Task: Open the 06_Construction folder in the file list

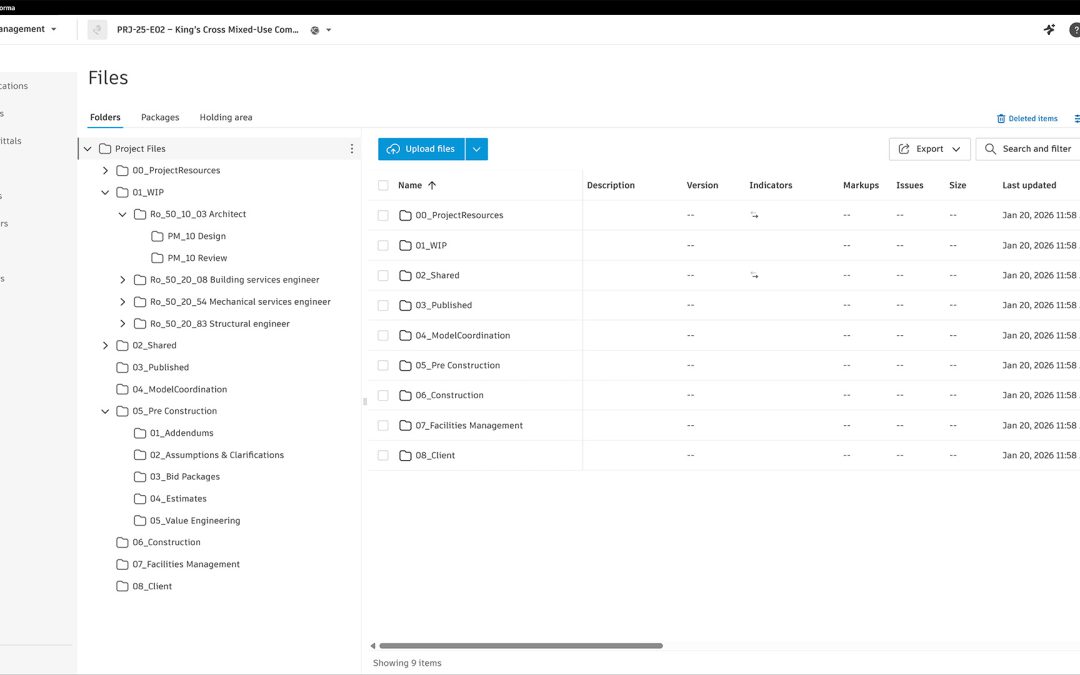Action: 449,395
